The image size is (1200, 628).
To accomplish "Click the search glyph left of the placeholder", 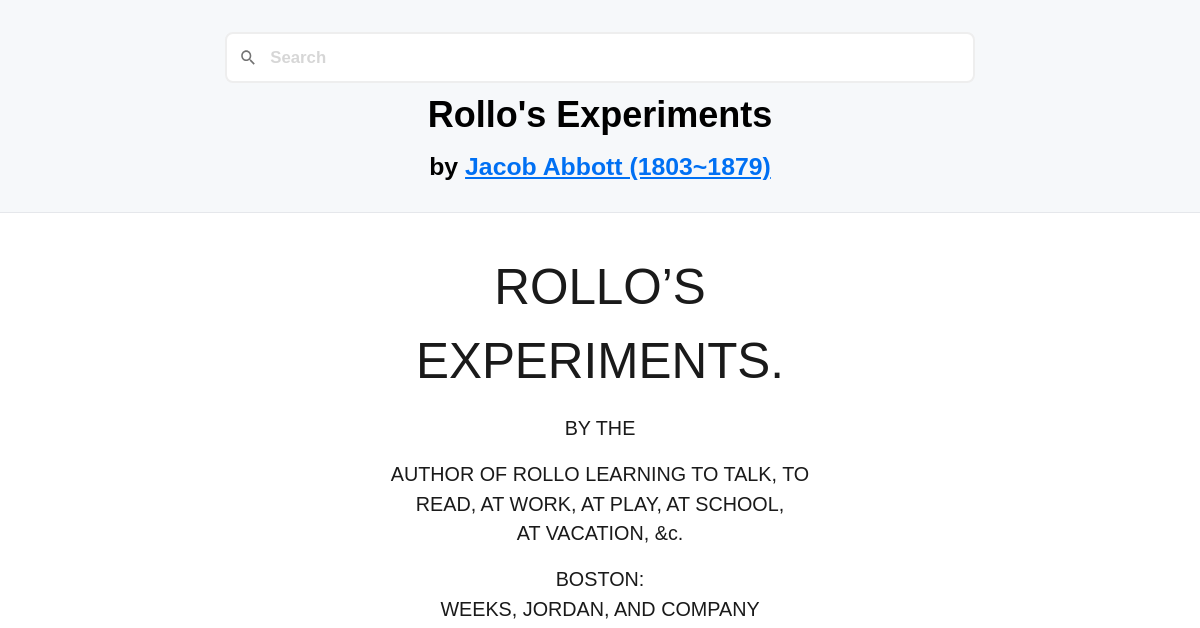I will pos(248,57).
